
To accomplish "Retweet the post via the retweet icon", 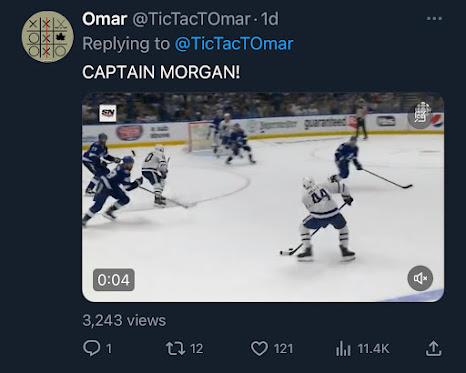I will point(175,348).
